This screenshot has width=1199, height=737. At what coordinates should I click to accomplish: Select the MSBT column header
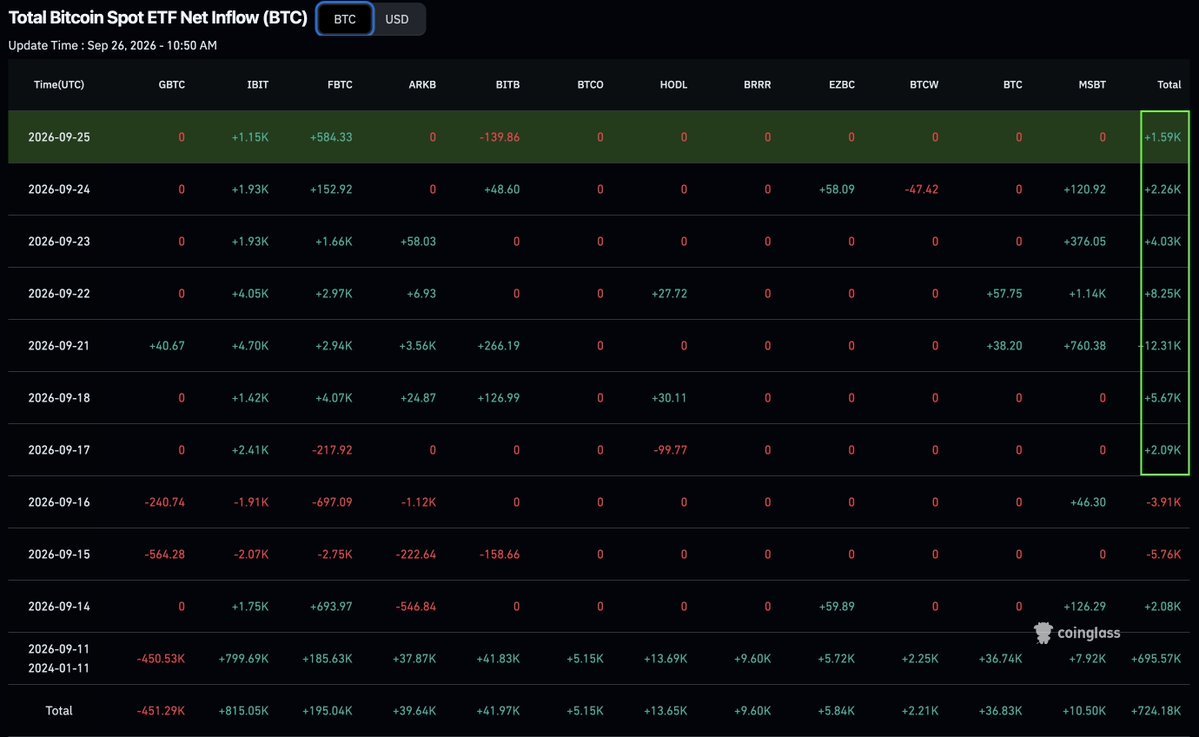(1092, 85)
